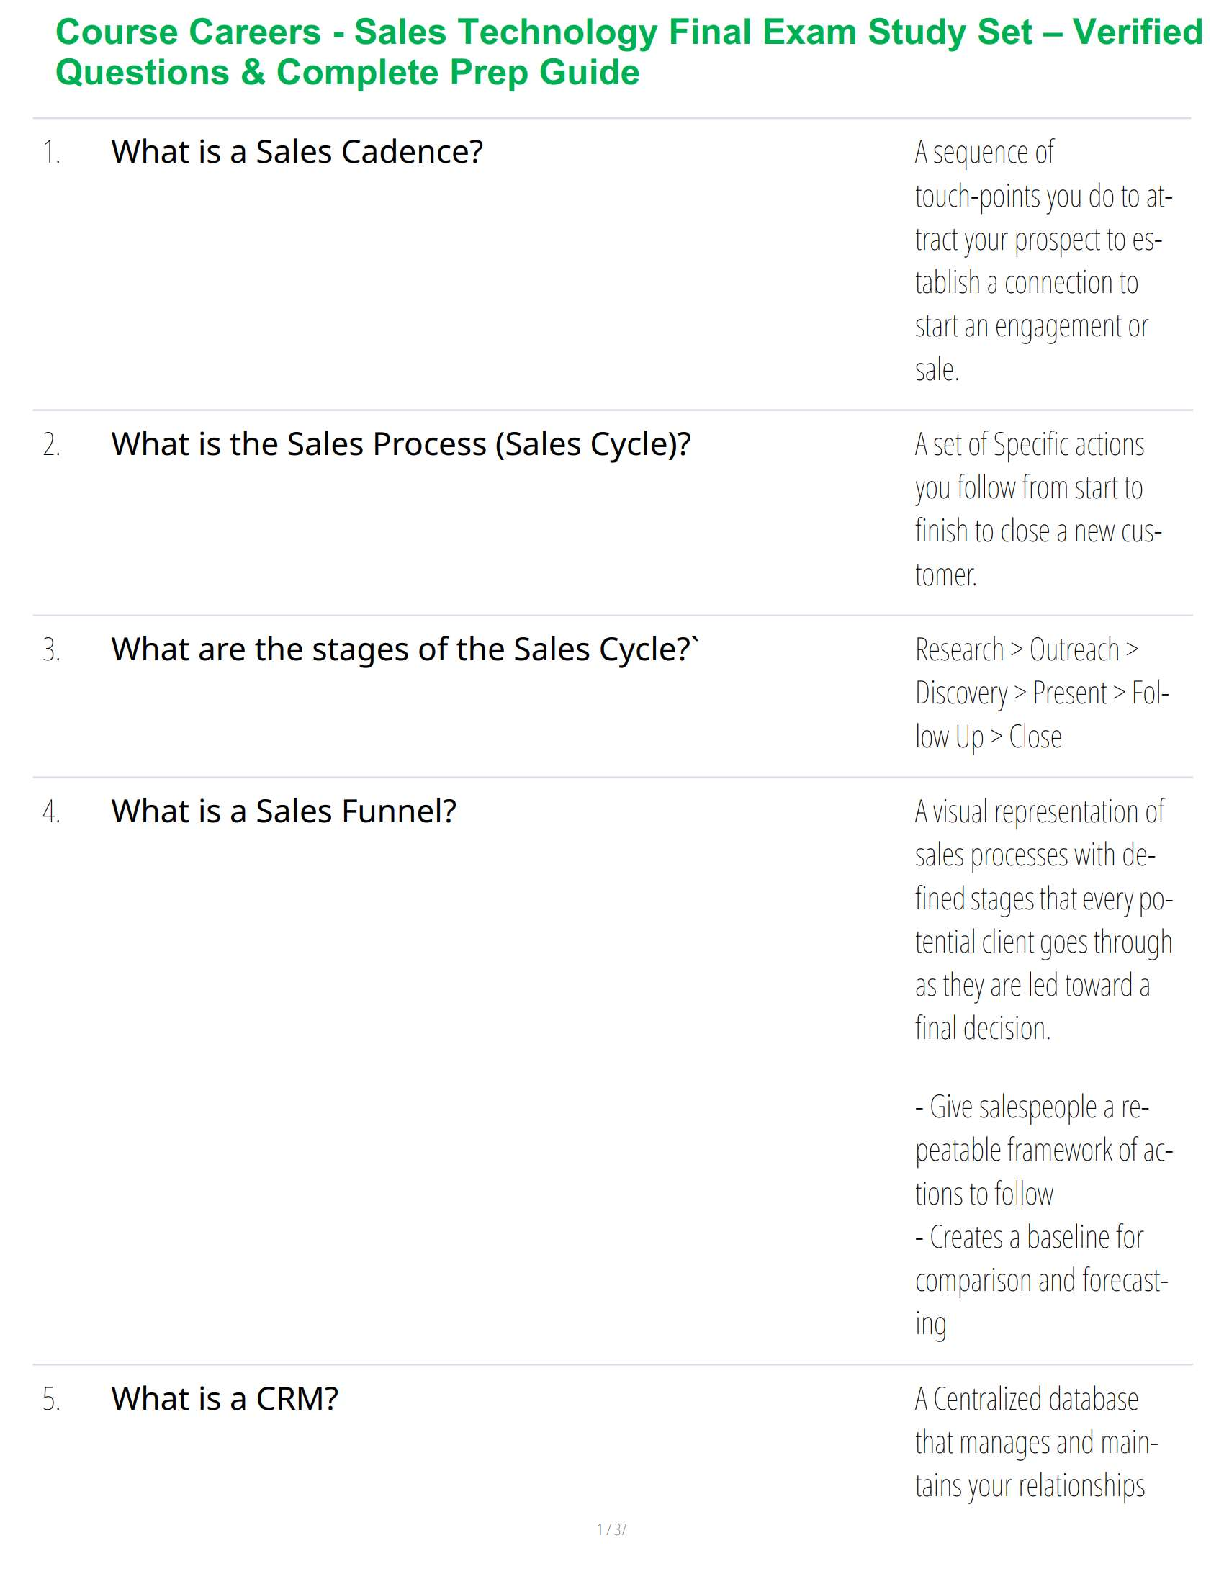Click the "A Centralized database" CRM answer
This screenshot has height=1584, width=1224.
click(1034, 1442)
